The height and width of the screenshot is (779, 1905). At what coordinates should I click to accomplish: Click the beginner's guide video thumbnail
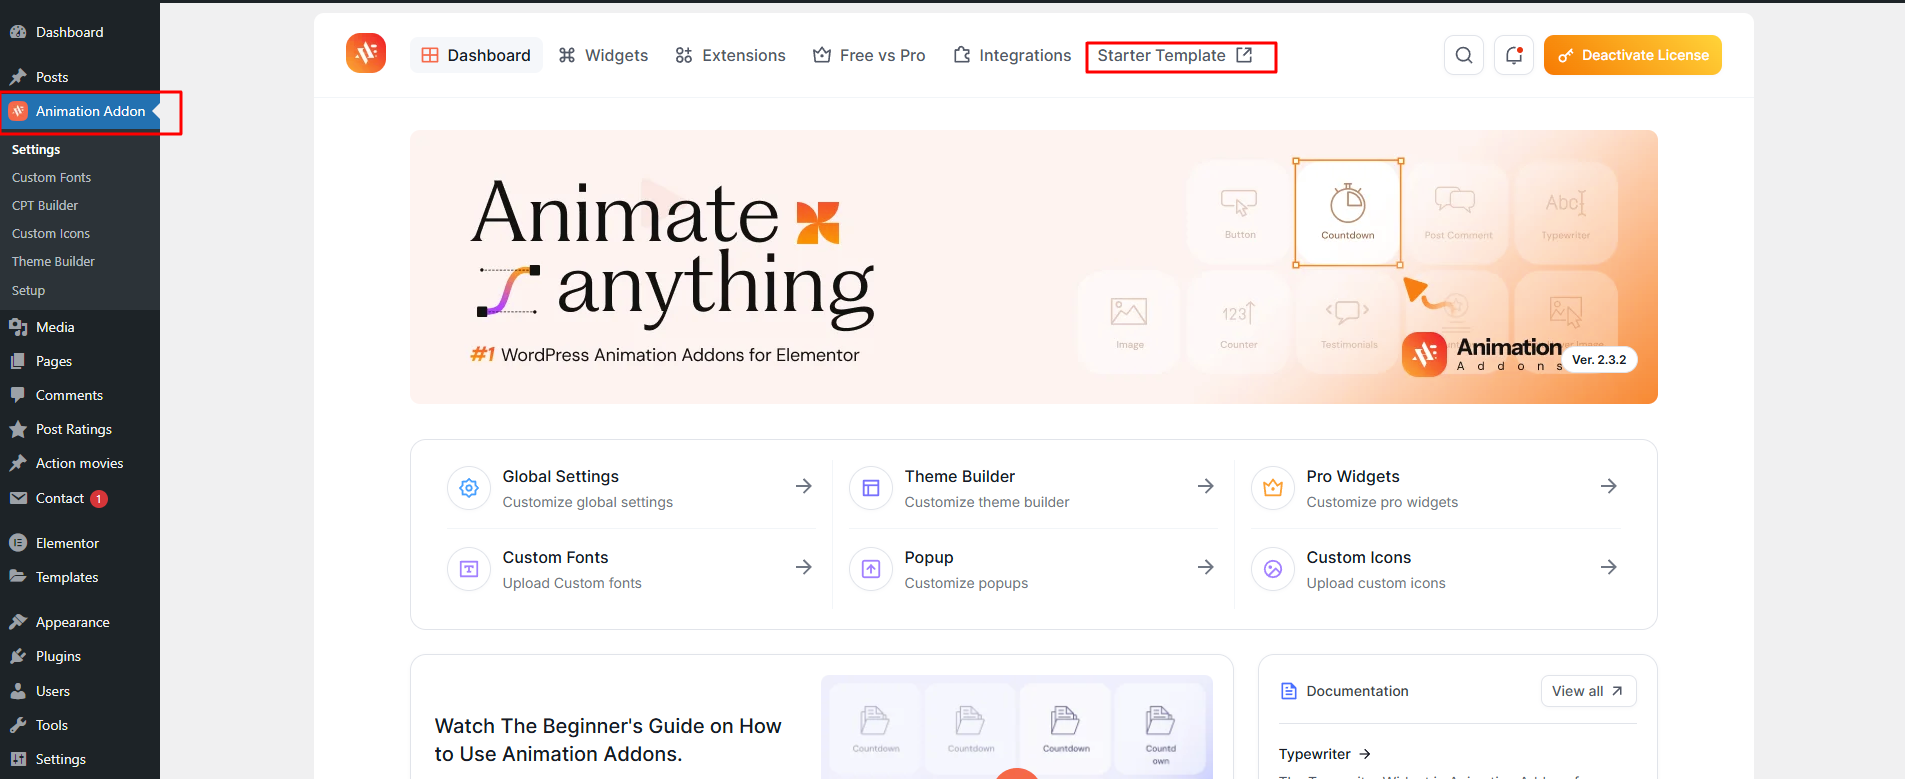click(1016, 726)
